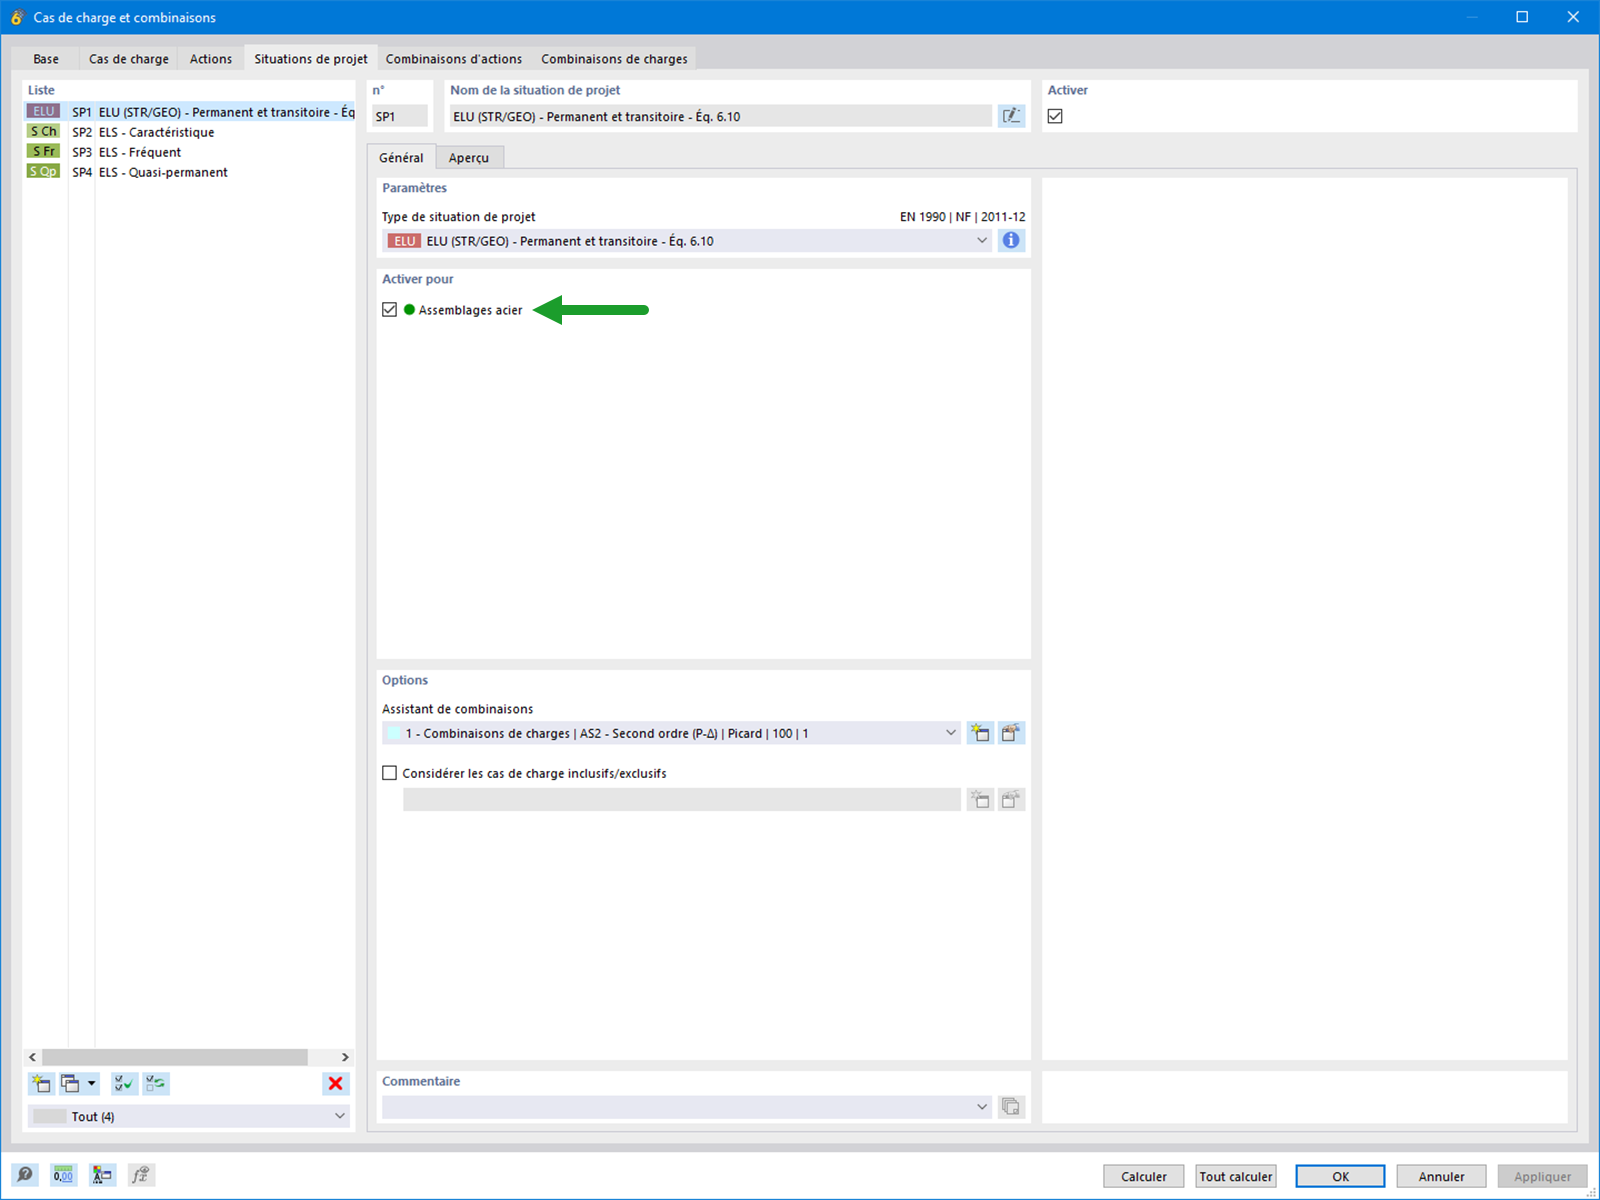The width and height of the screenshot is (1600, 1200).
Task: Click the 'EN 1990 | NF | 2011-12' standard text
Action: click(962, 217)
